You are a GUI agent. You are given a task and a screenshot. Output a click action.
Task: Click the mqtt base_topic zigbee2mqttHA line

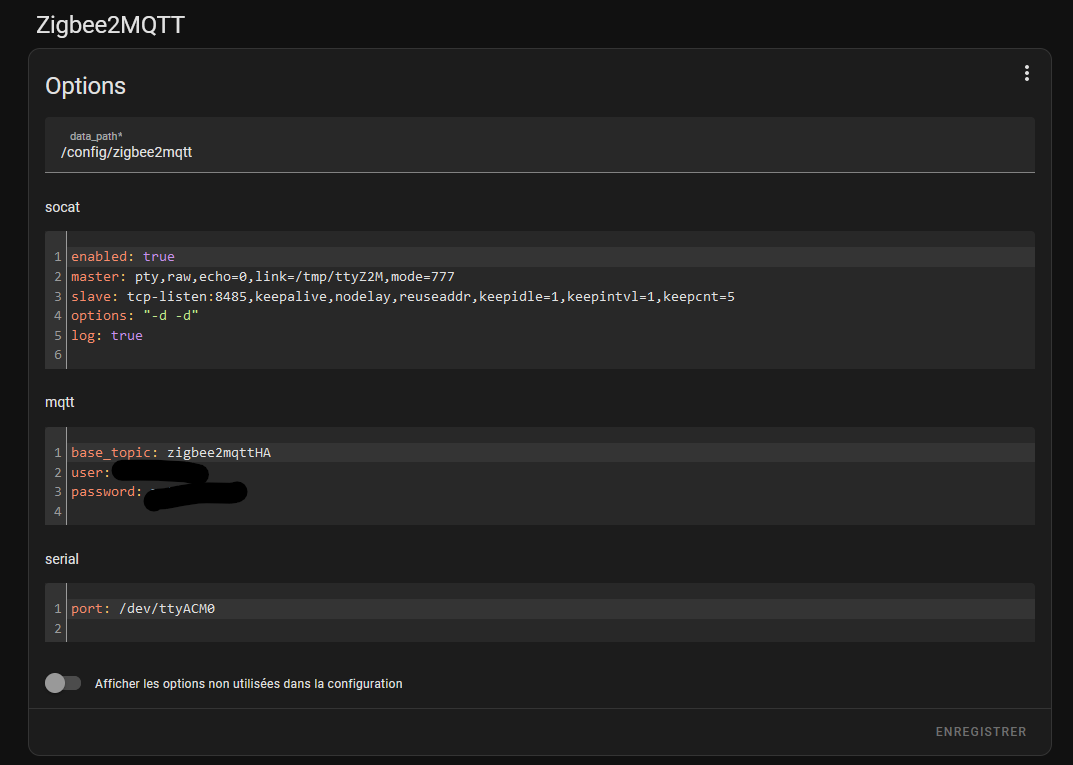coord(171,453)
